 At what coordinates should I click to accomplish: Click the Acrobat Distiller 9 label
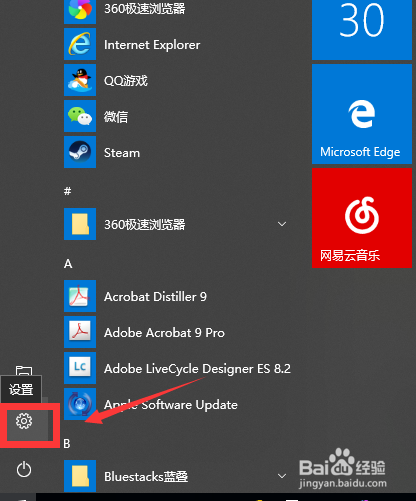[155, 297]
